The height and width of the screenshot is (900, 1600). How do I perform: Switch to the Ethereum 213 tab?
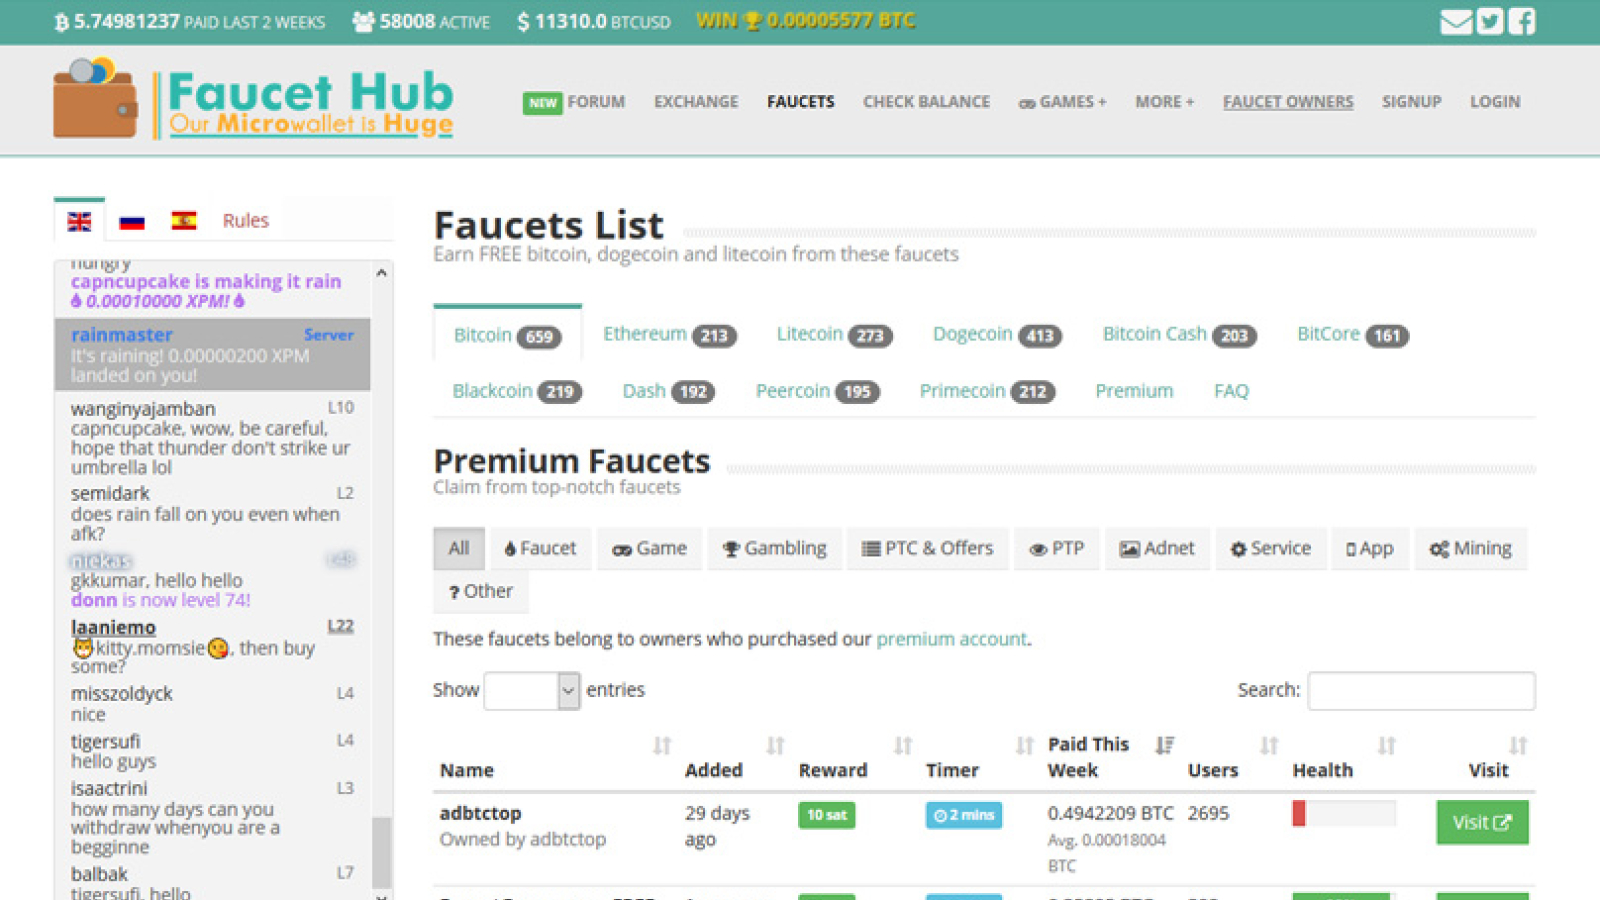tap(669, 335)
